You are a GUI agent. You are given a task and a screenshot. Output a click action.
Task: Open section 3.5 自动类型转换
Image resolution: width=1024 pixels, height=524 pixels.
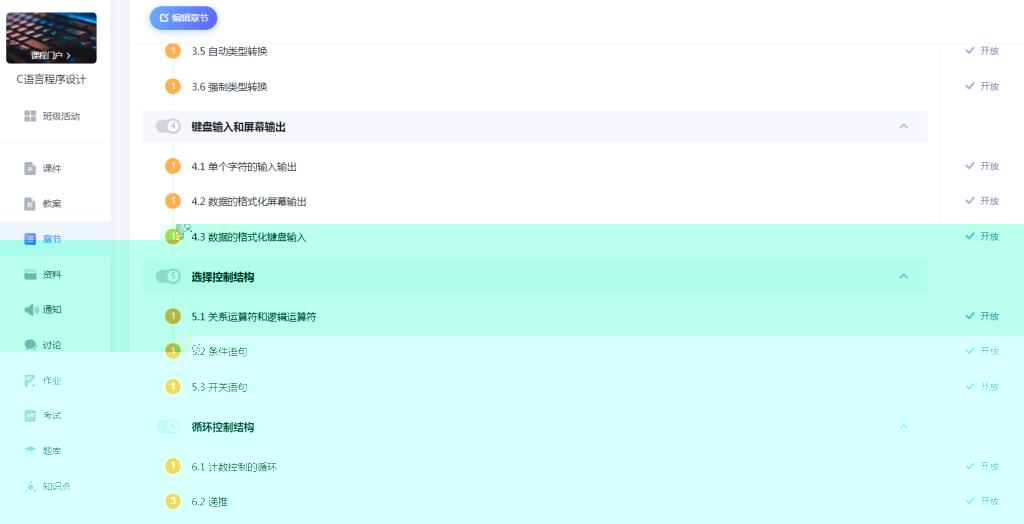click(229, 52)
